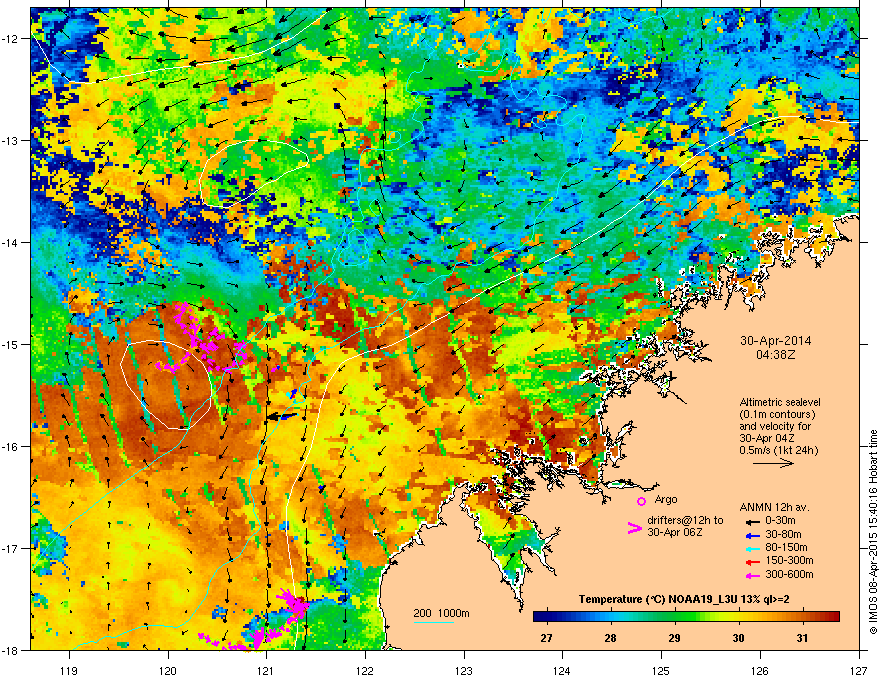This screenshot has height=680, width=880.
Task: Click the 'drifters@12h to' legend text
Action: [685, 520]
